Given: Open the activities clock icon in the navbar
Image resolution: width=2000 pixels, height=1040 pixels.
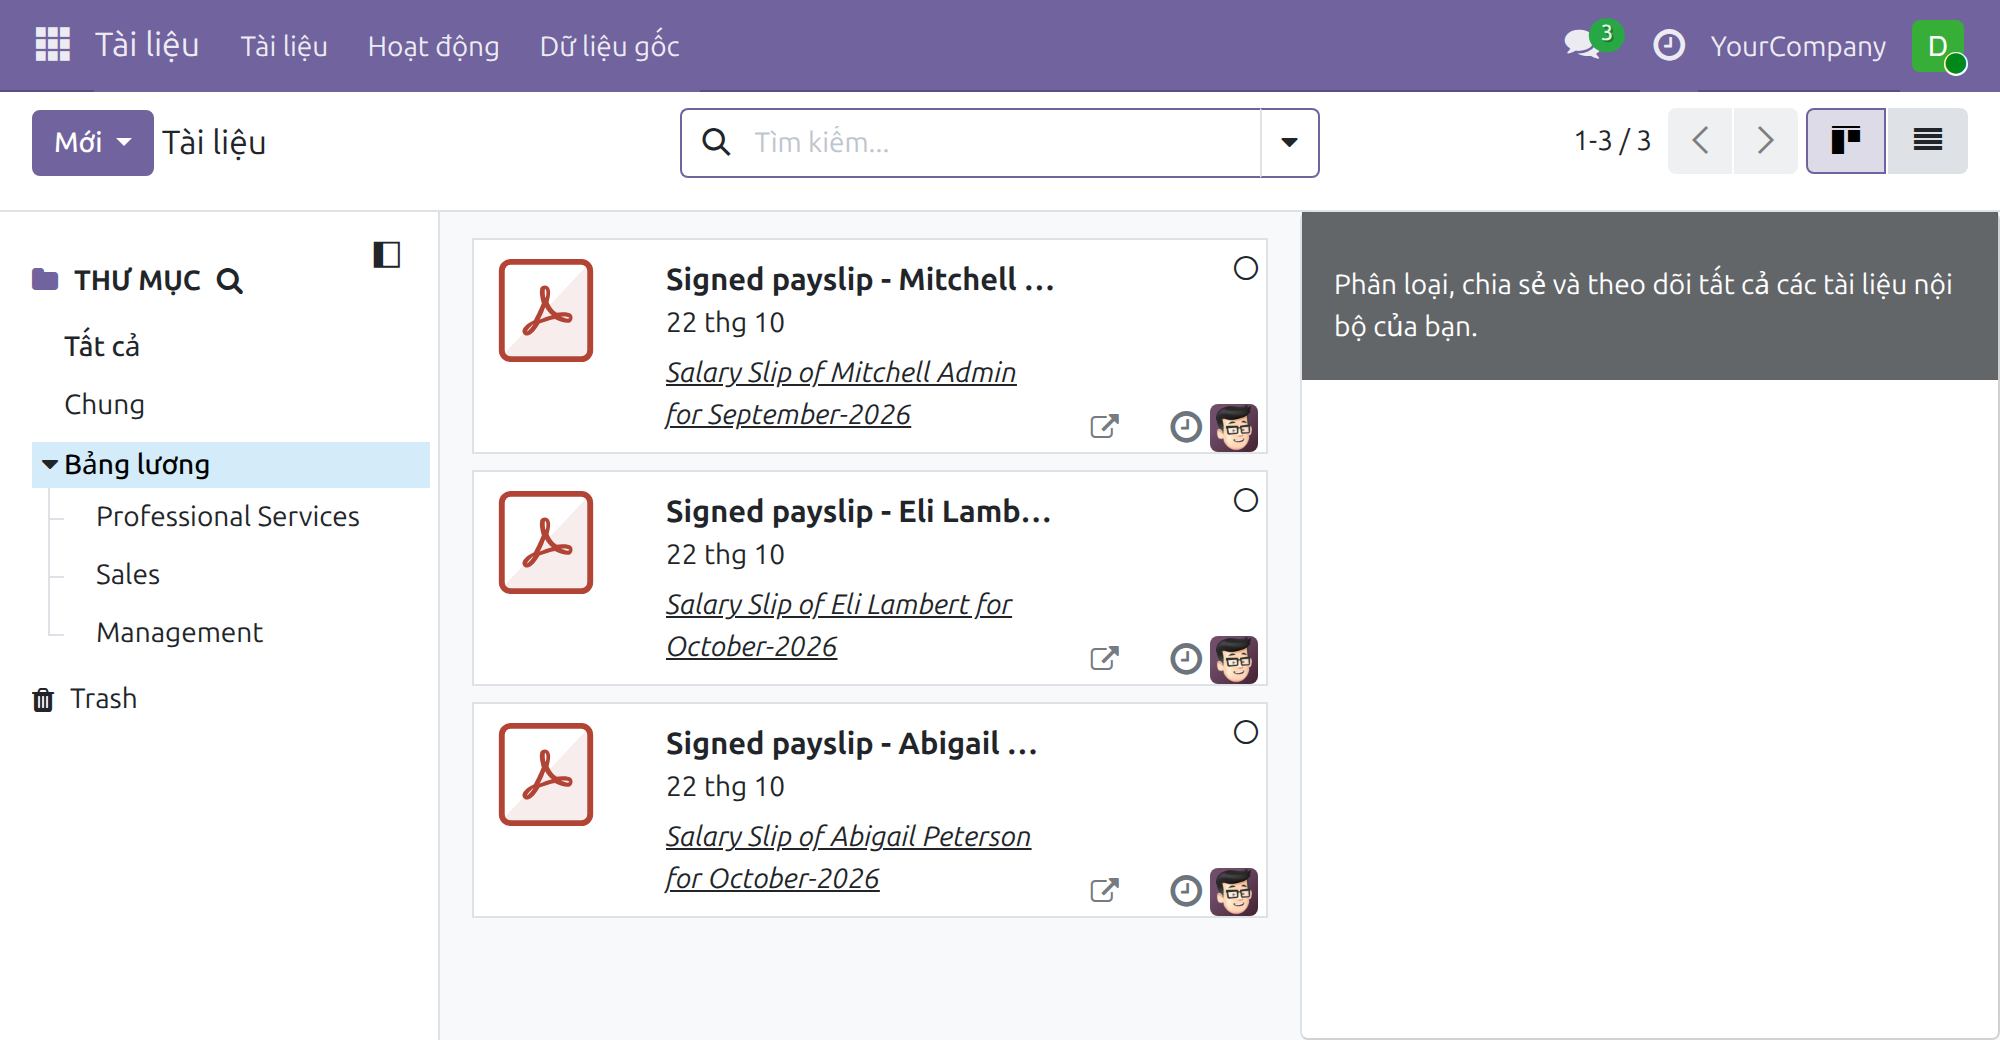Looking at the screenshot, I should pos(1669,45).
